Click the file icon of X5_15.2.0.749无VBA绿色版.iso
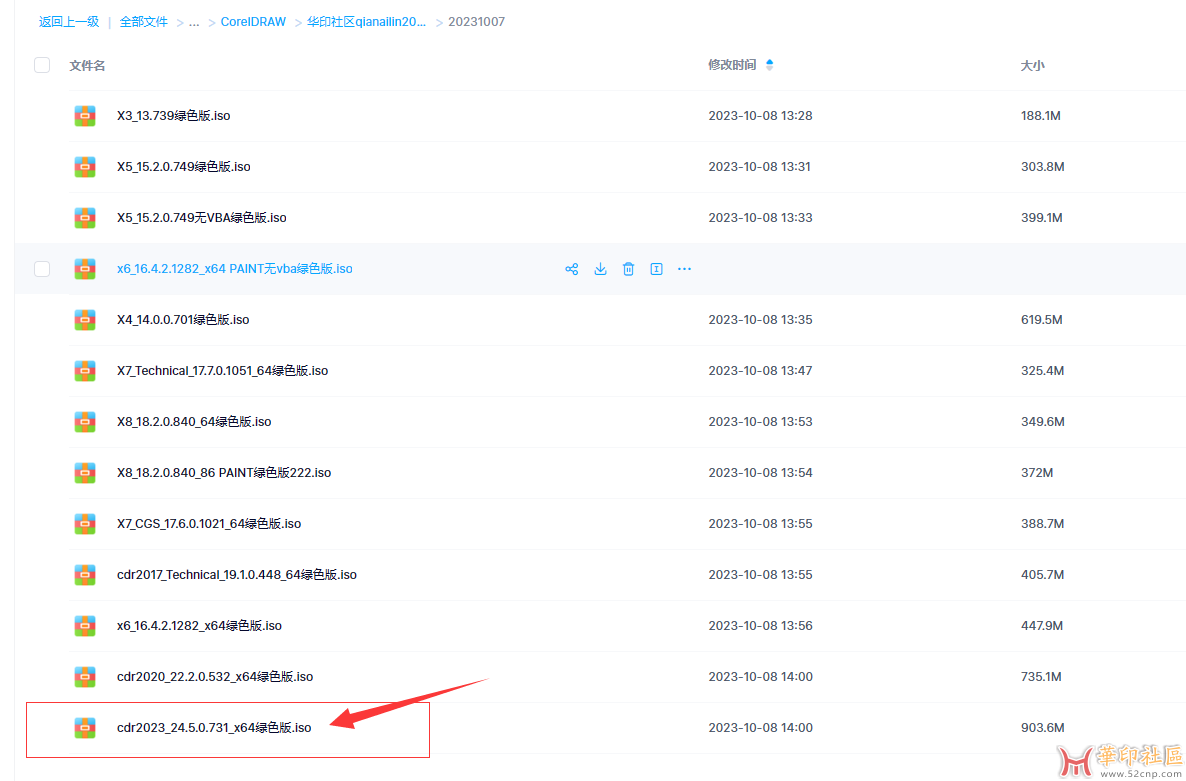 (85, 218)
